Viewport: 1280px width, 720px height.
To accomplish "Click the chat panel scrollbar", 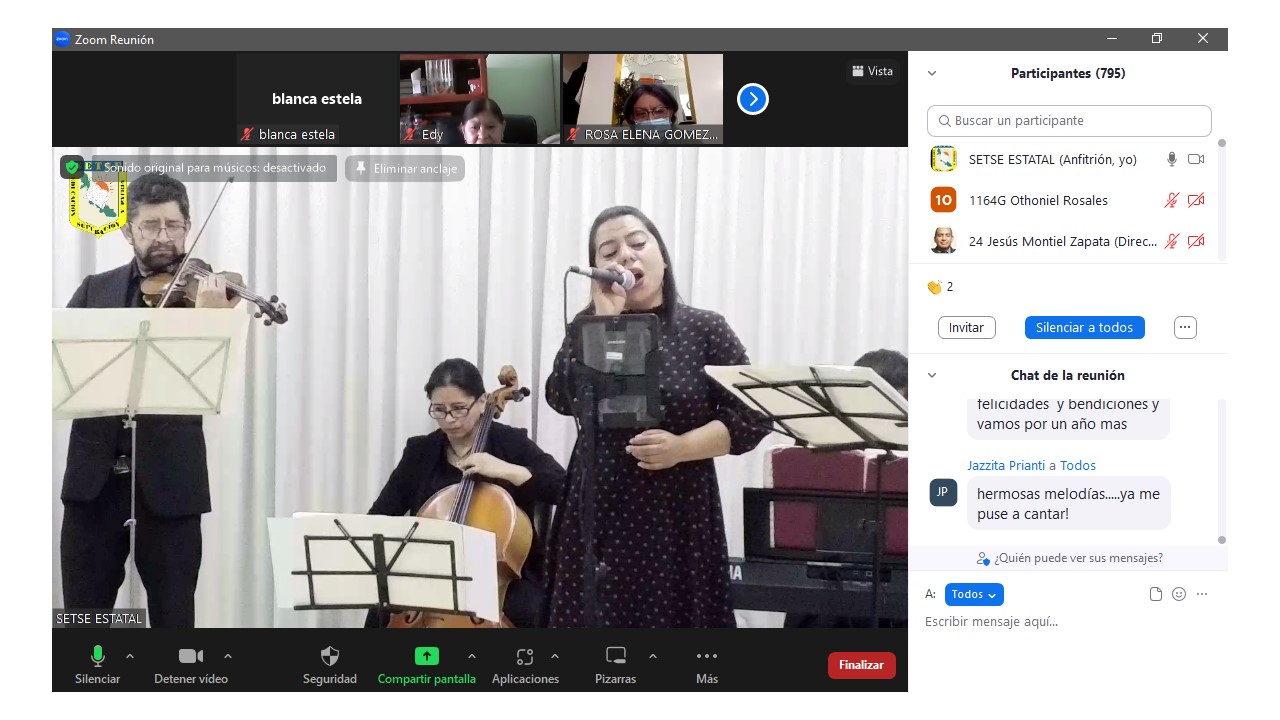I will [x=1221, y=470].
